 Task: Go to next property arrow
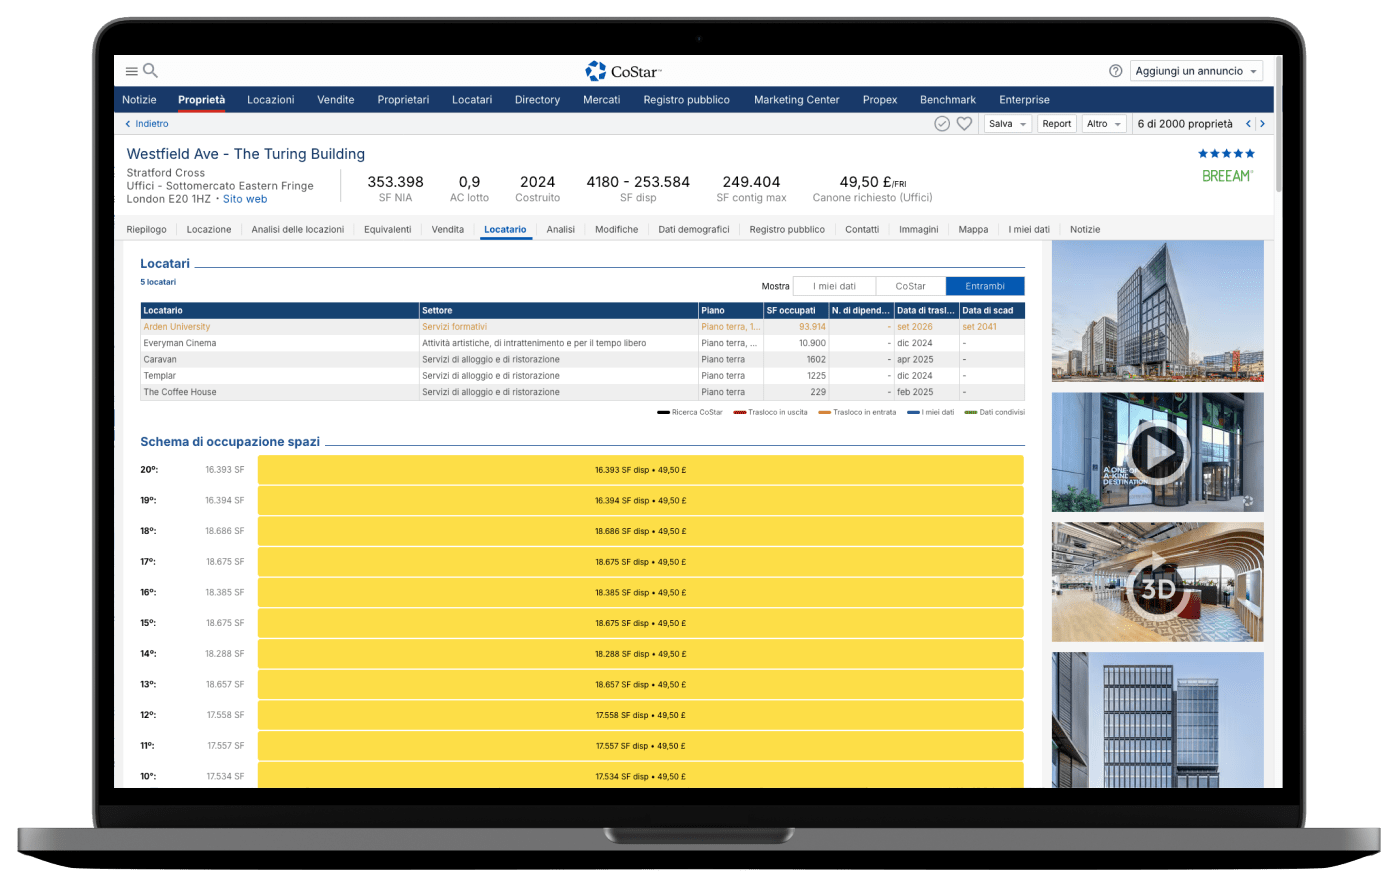point(1262,124)
